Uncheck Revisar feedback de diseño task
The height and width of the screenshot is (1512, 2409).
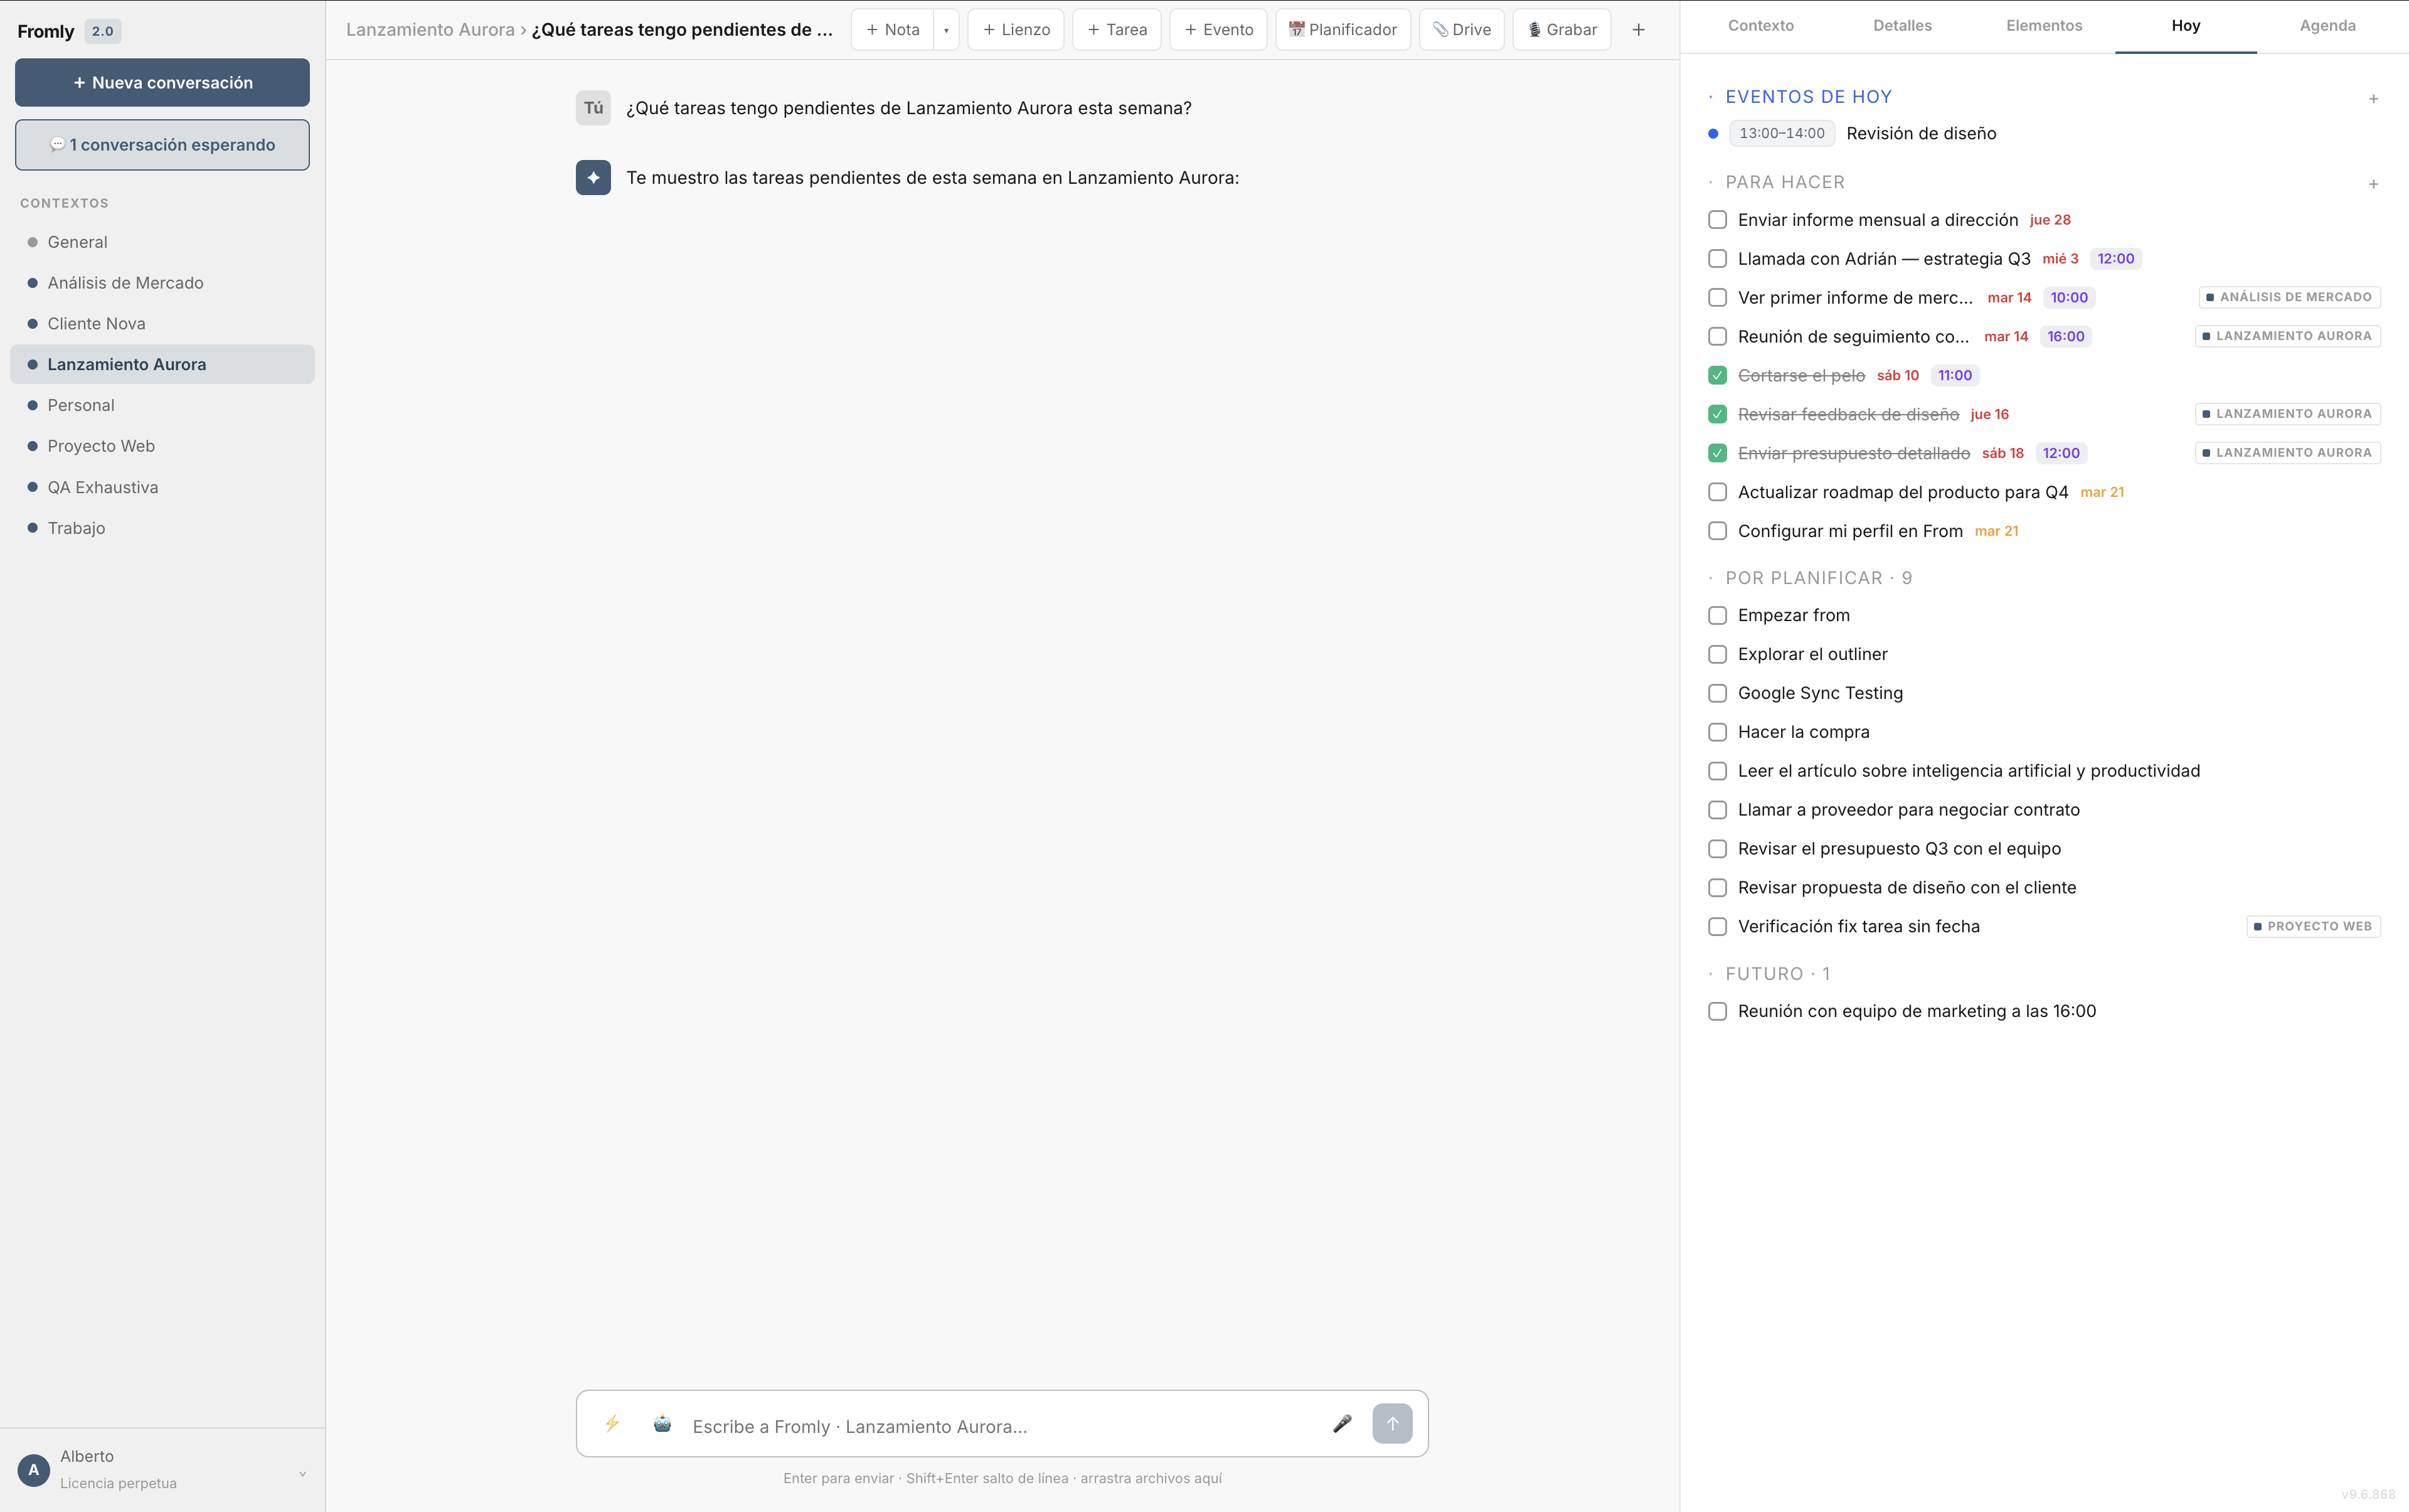1717,414
